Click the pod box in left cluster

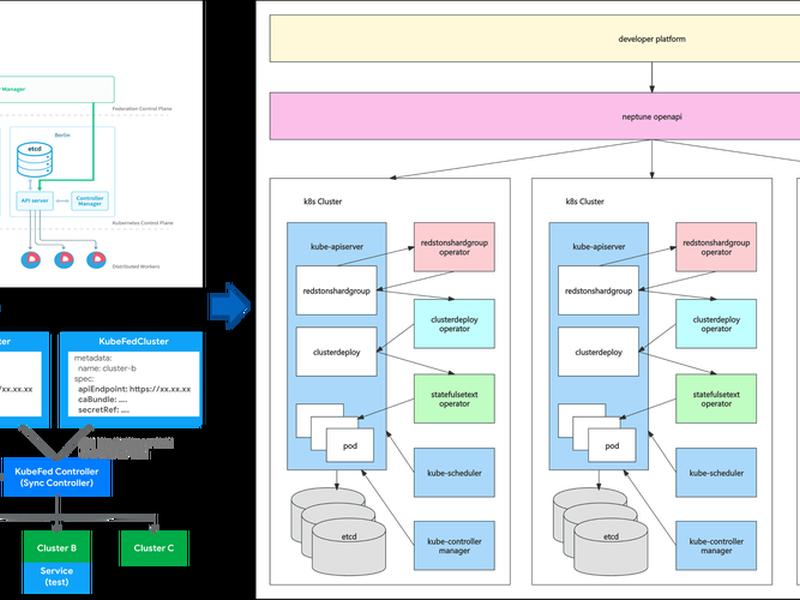pyautogui.click(x=350, y=445)
